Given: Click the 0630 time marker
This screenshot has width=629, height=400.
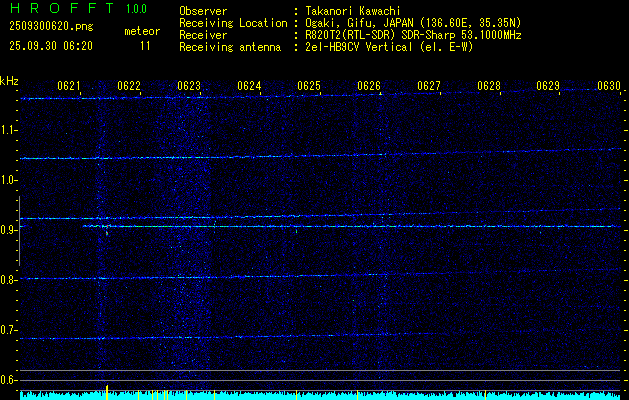Looking at the screenshot, I should [x=609, y=86].
